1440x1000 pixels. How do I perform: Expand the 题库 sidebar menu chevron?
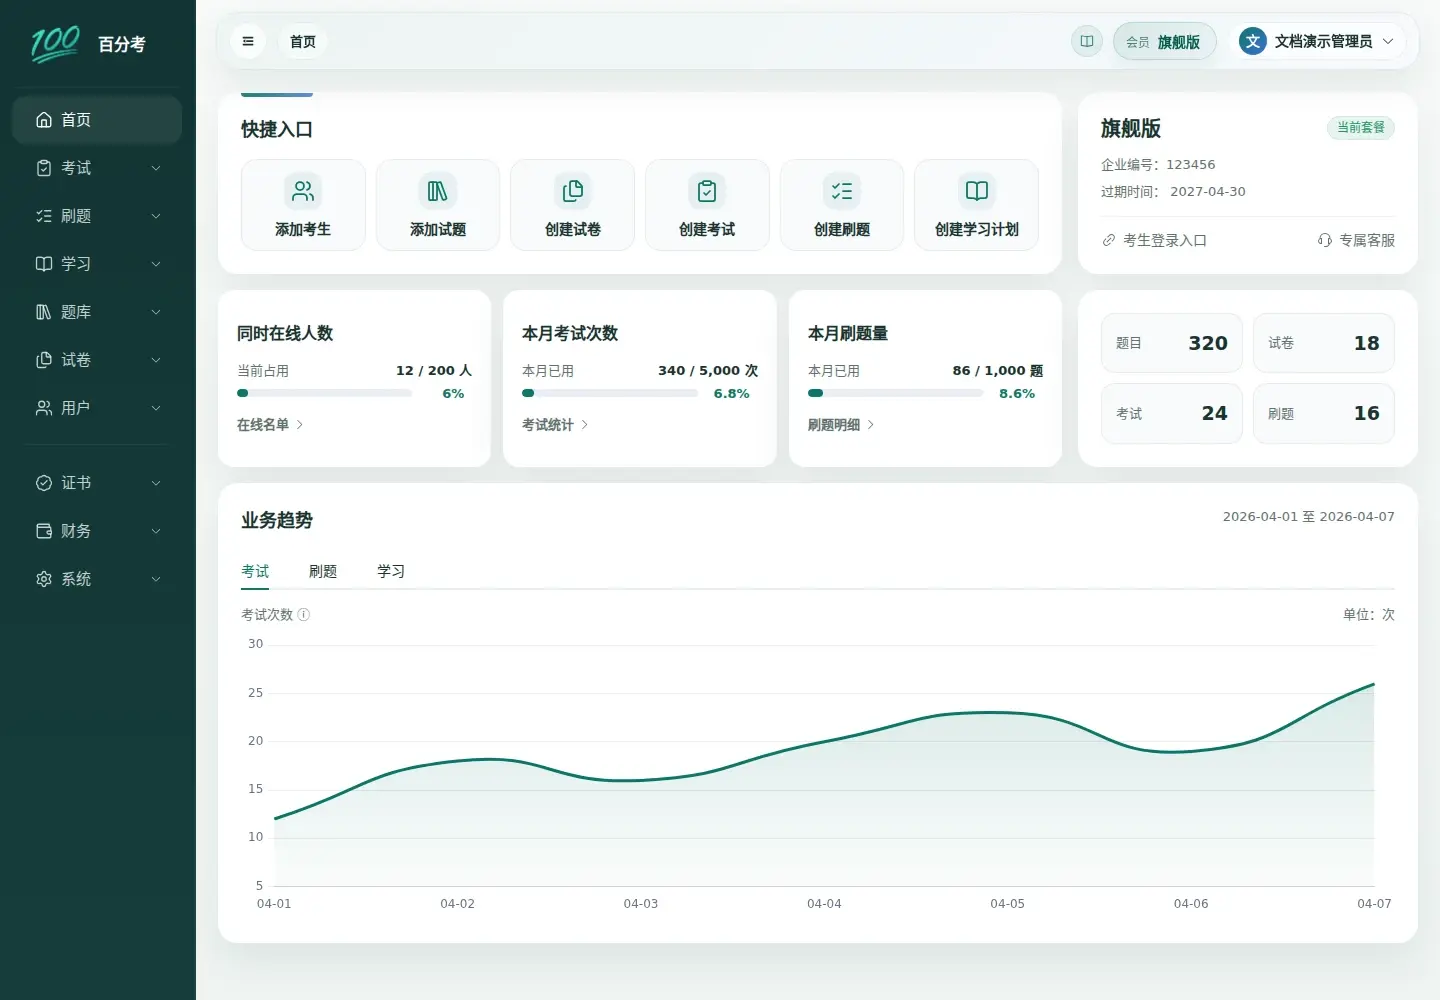(x=156, y=312)
